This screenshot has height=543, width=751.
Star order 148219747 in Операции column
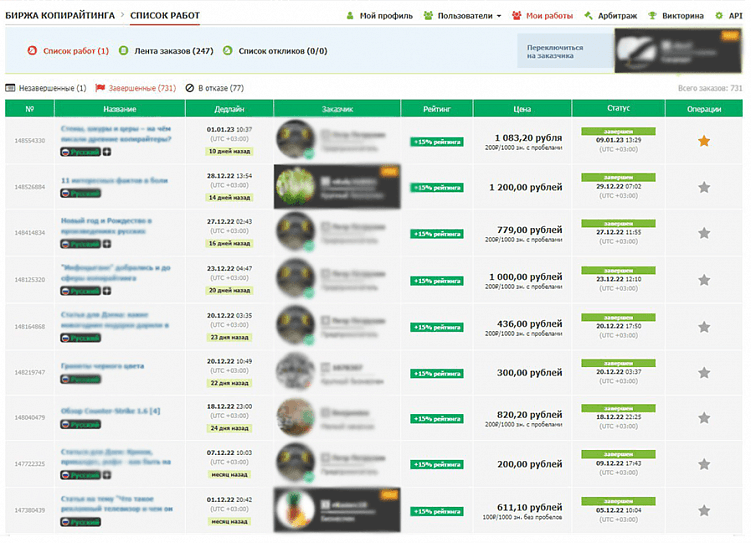pos(704,373)
